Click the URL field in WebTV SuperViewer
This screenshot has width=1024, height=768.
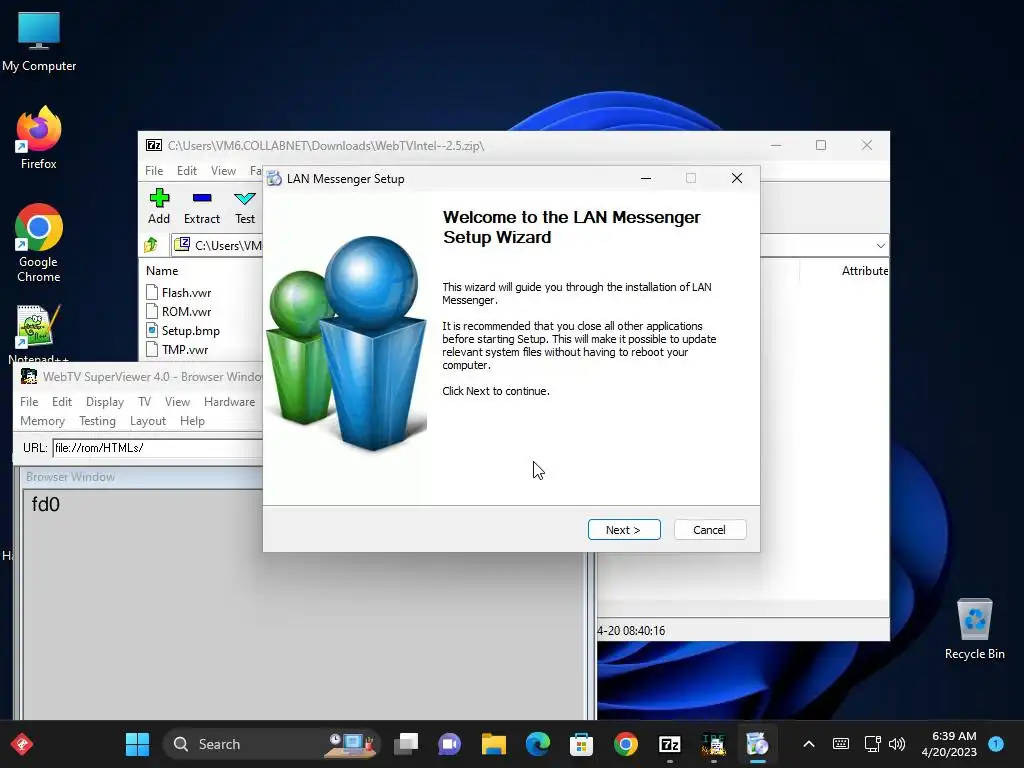point(157,448)
